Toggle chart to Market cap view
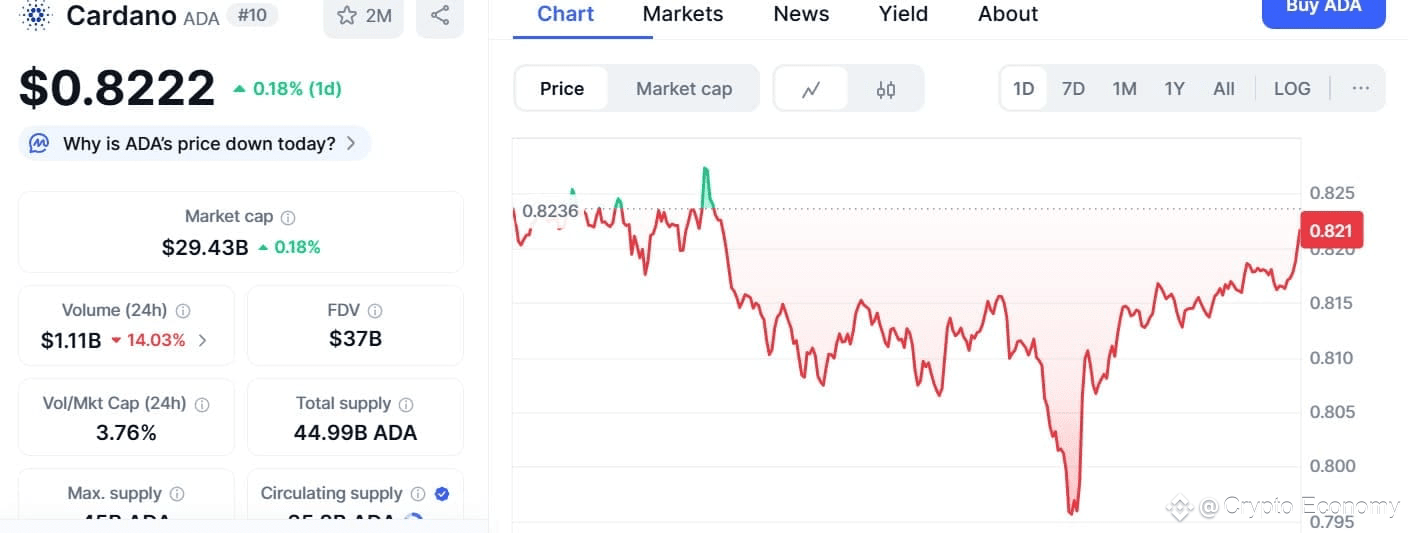Image resolution: width=1408 pixels, height=533 pixels. 684,89
